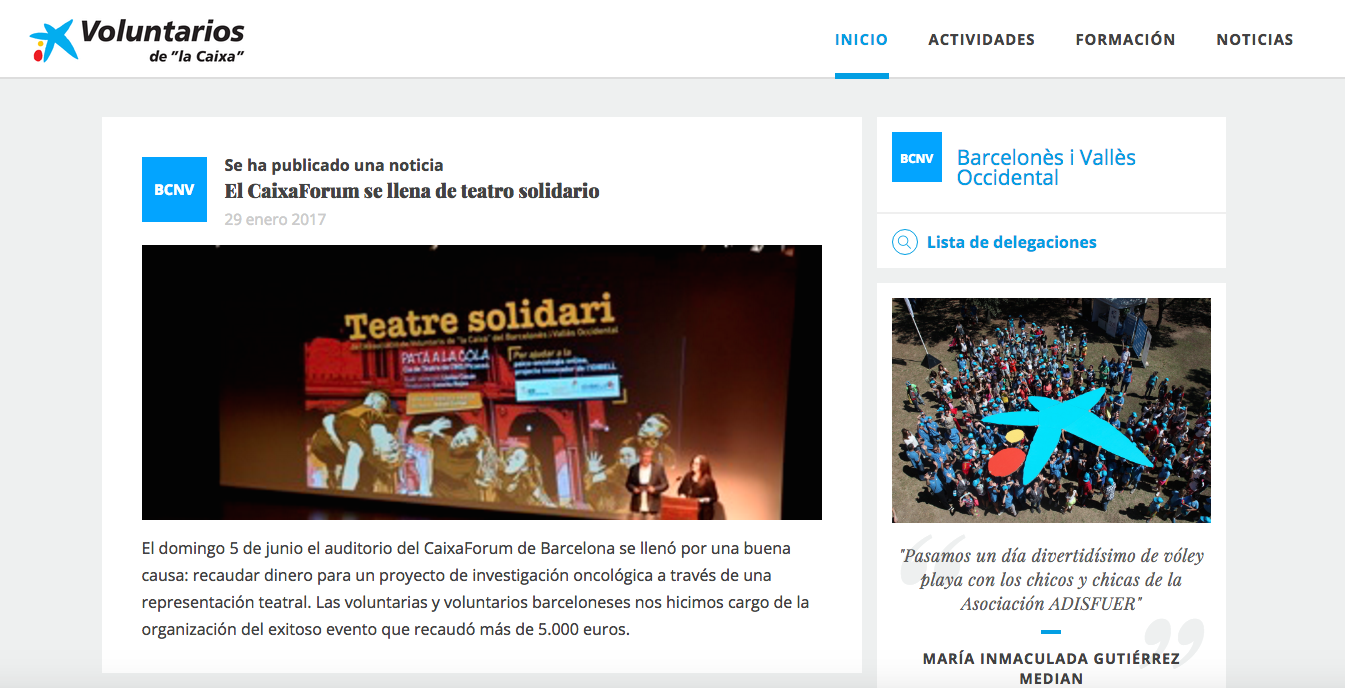Open the Lista de delegaciones link

point(1012,241)
